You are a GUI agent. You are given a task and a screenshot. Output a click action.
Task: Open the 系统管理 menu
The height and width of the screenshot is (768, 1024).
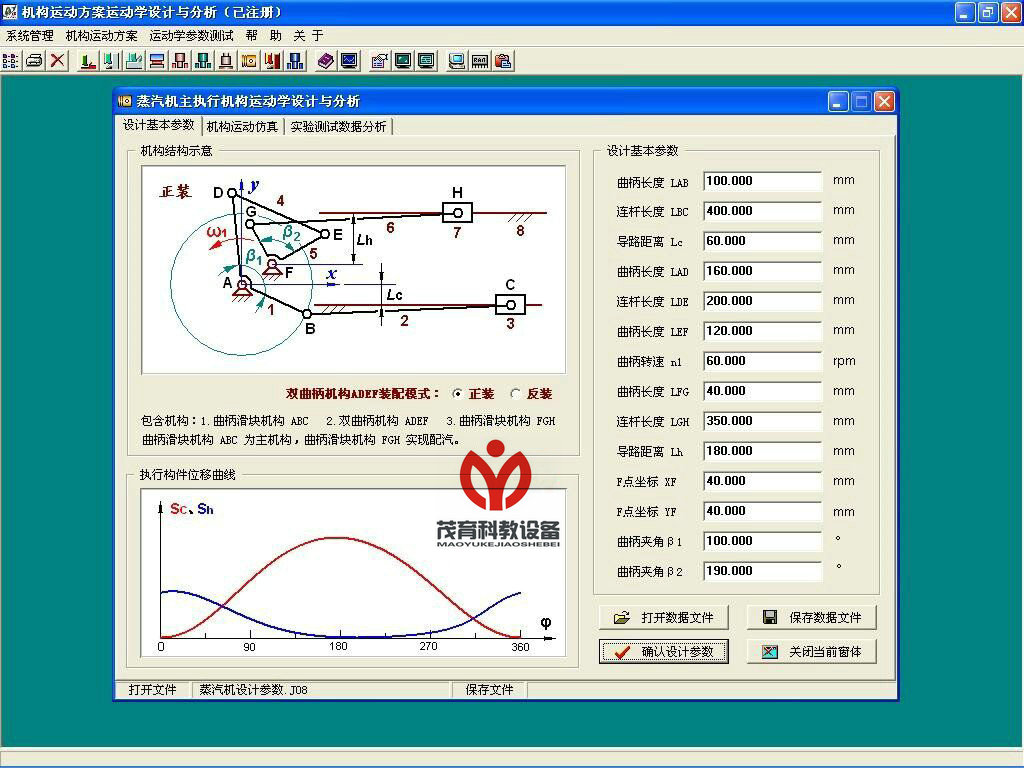point(30,35)
